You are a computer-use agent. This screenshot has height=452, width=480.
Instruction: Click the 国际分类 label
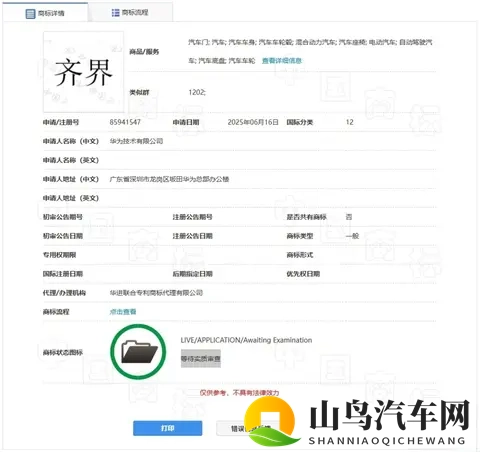(300, 122)
